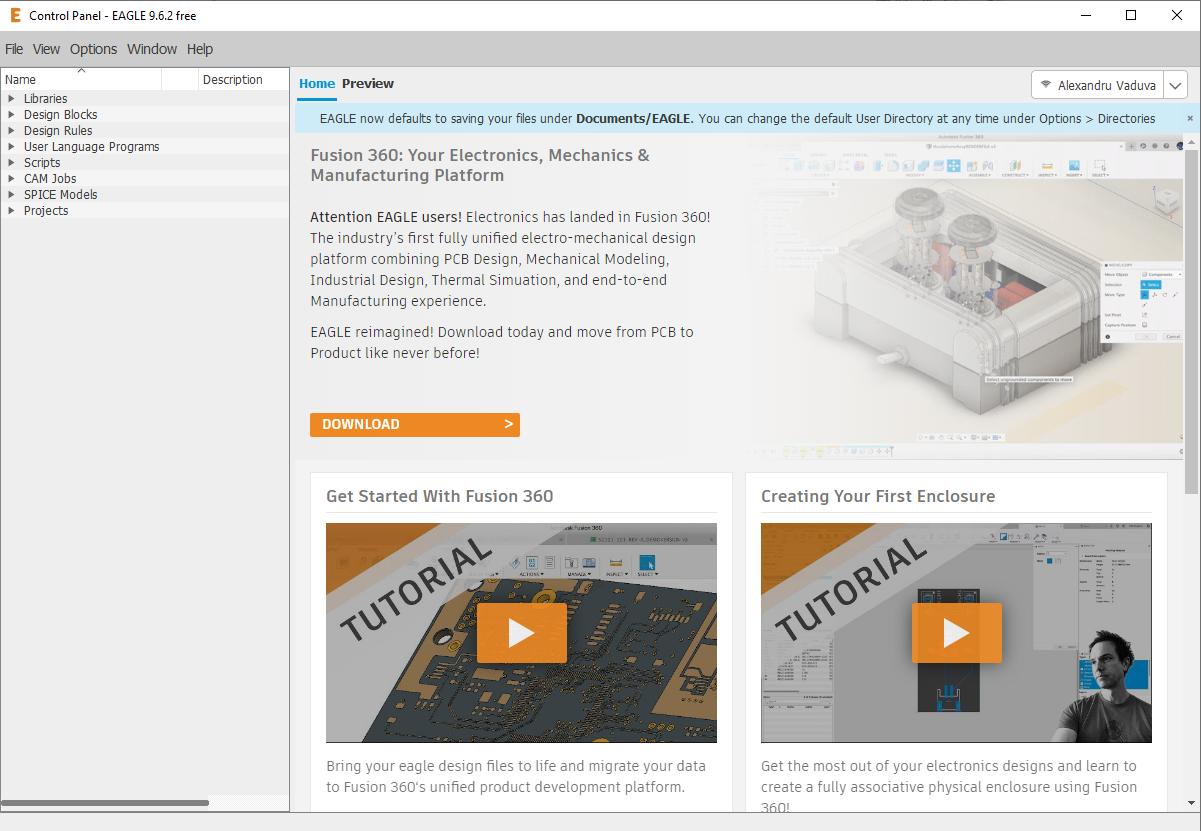1201x831 pixels.
Task: Select SPICE Models in the tree
Action: tap(60, 195)
